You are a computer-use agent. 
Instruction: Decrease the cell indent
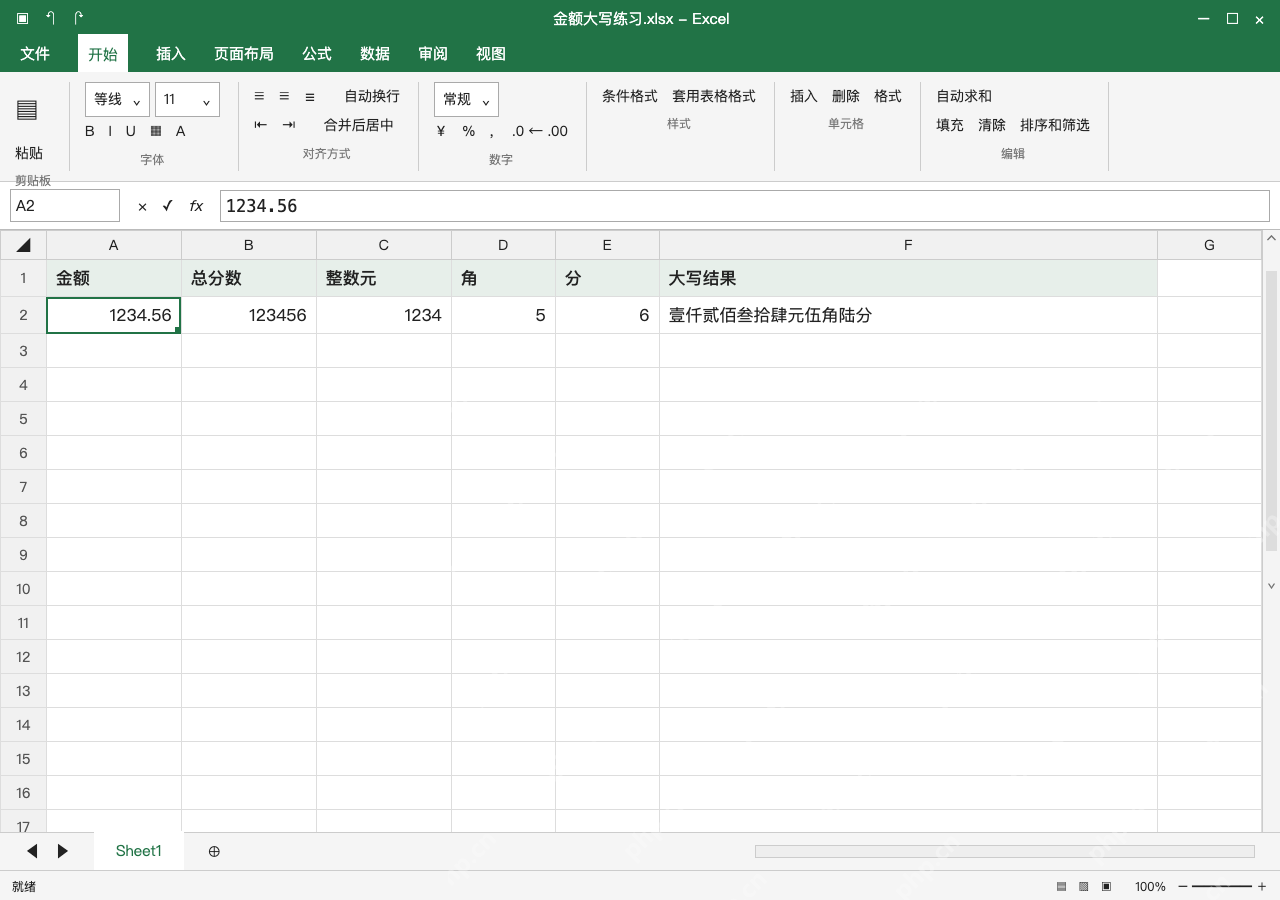[261, 125]
